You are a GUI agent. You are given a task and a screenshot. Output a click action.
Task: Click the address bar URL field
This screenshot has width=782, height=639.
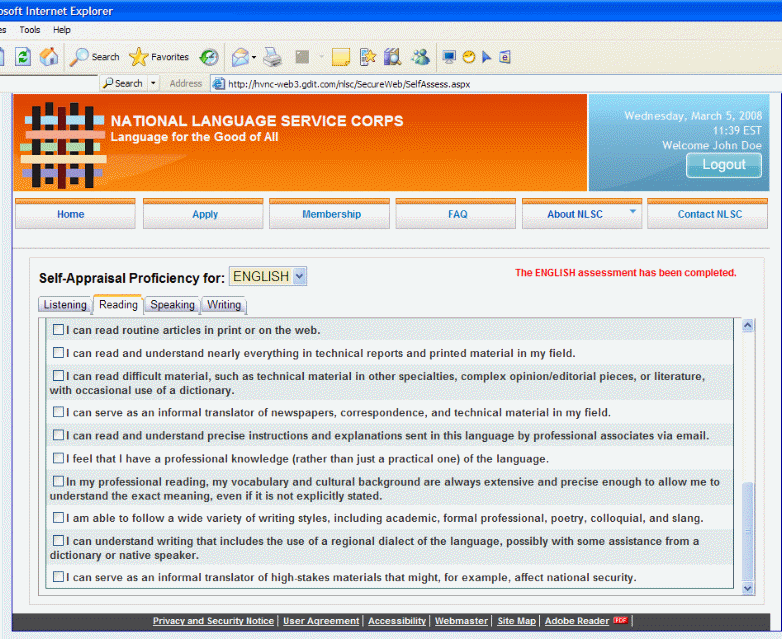click(496, 84)
